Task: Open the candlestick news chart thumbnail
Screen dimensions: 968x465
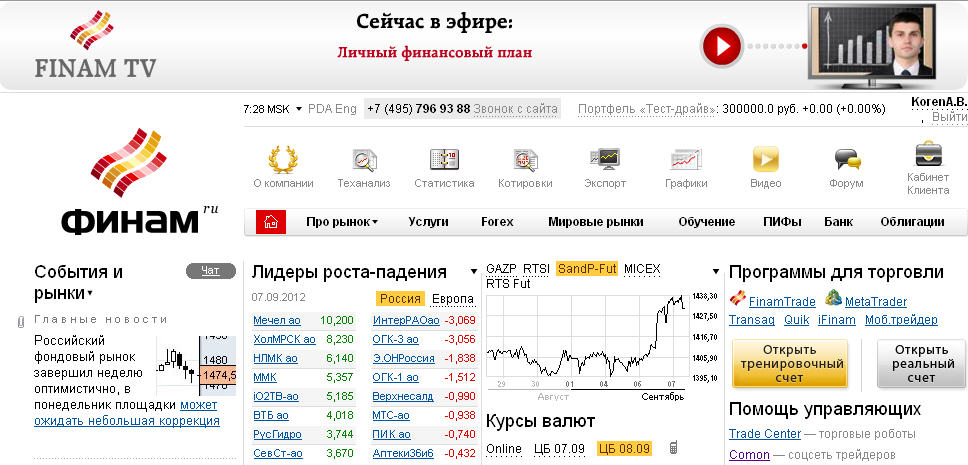Action: click(x=196, y=366)
